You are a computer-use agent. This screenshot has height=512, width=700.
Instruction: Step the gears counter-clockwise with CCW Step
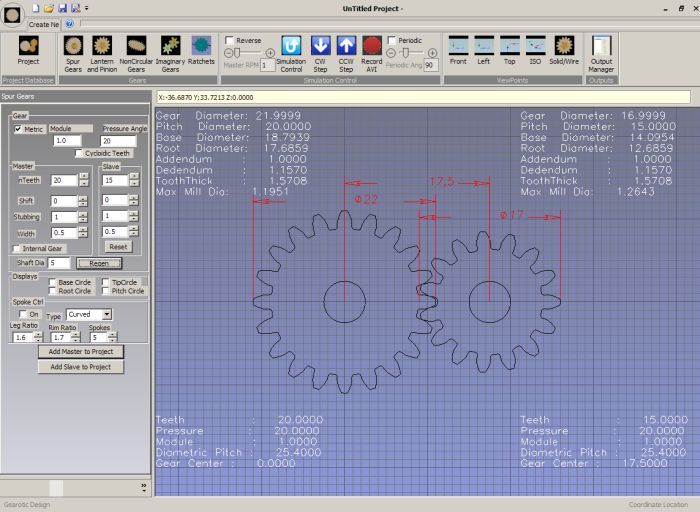point(346,54)
